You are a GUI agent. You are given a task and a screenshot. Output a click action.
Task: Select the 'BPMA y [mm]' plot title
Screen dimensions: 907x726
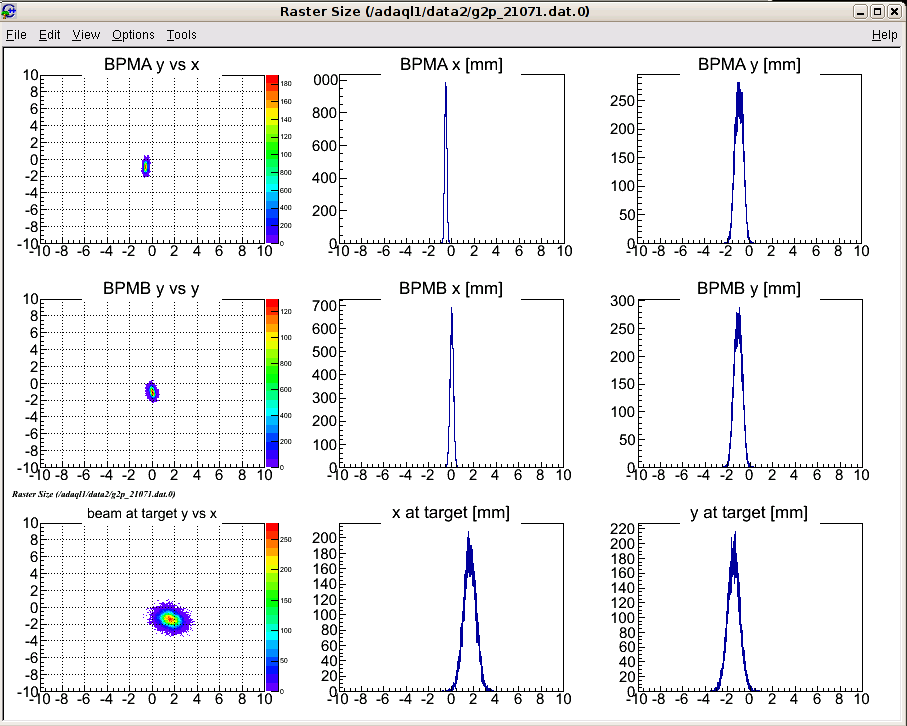click(x=749, y=64)
